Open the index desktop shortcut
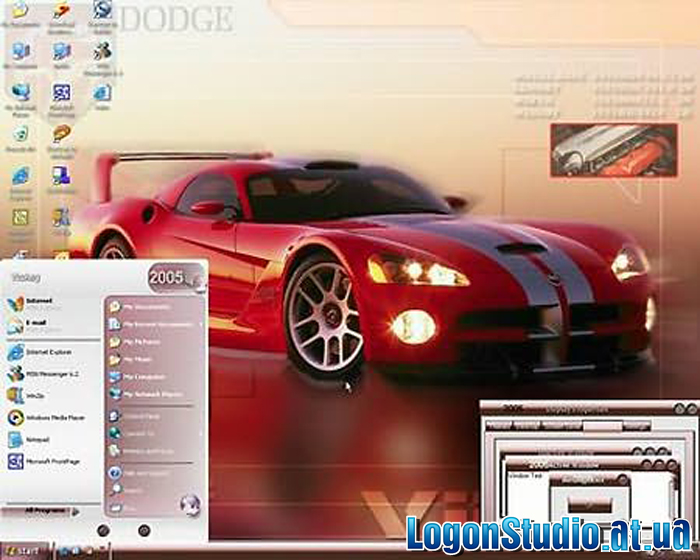Screen dimensions: 700x560 [102, 97]
